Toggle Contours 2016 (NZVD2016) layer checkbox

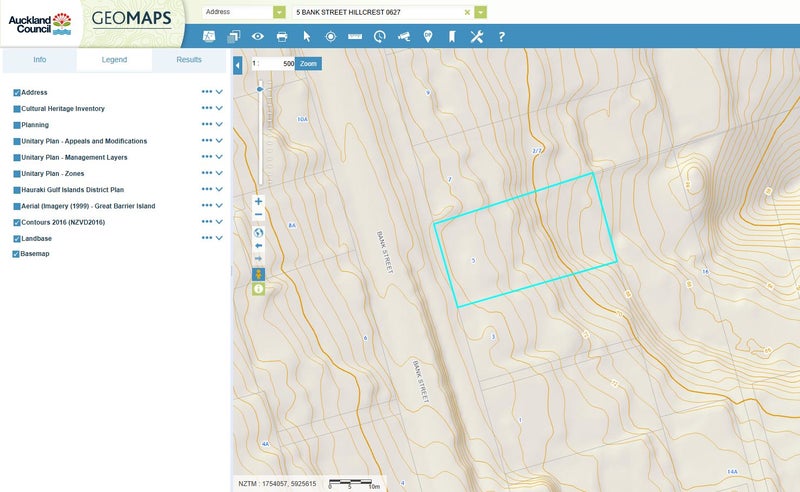(x=17, y=222)
